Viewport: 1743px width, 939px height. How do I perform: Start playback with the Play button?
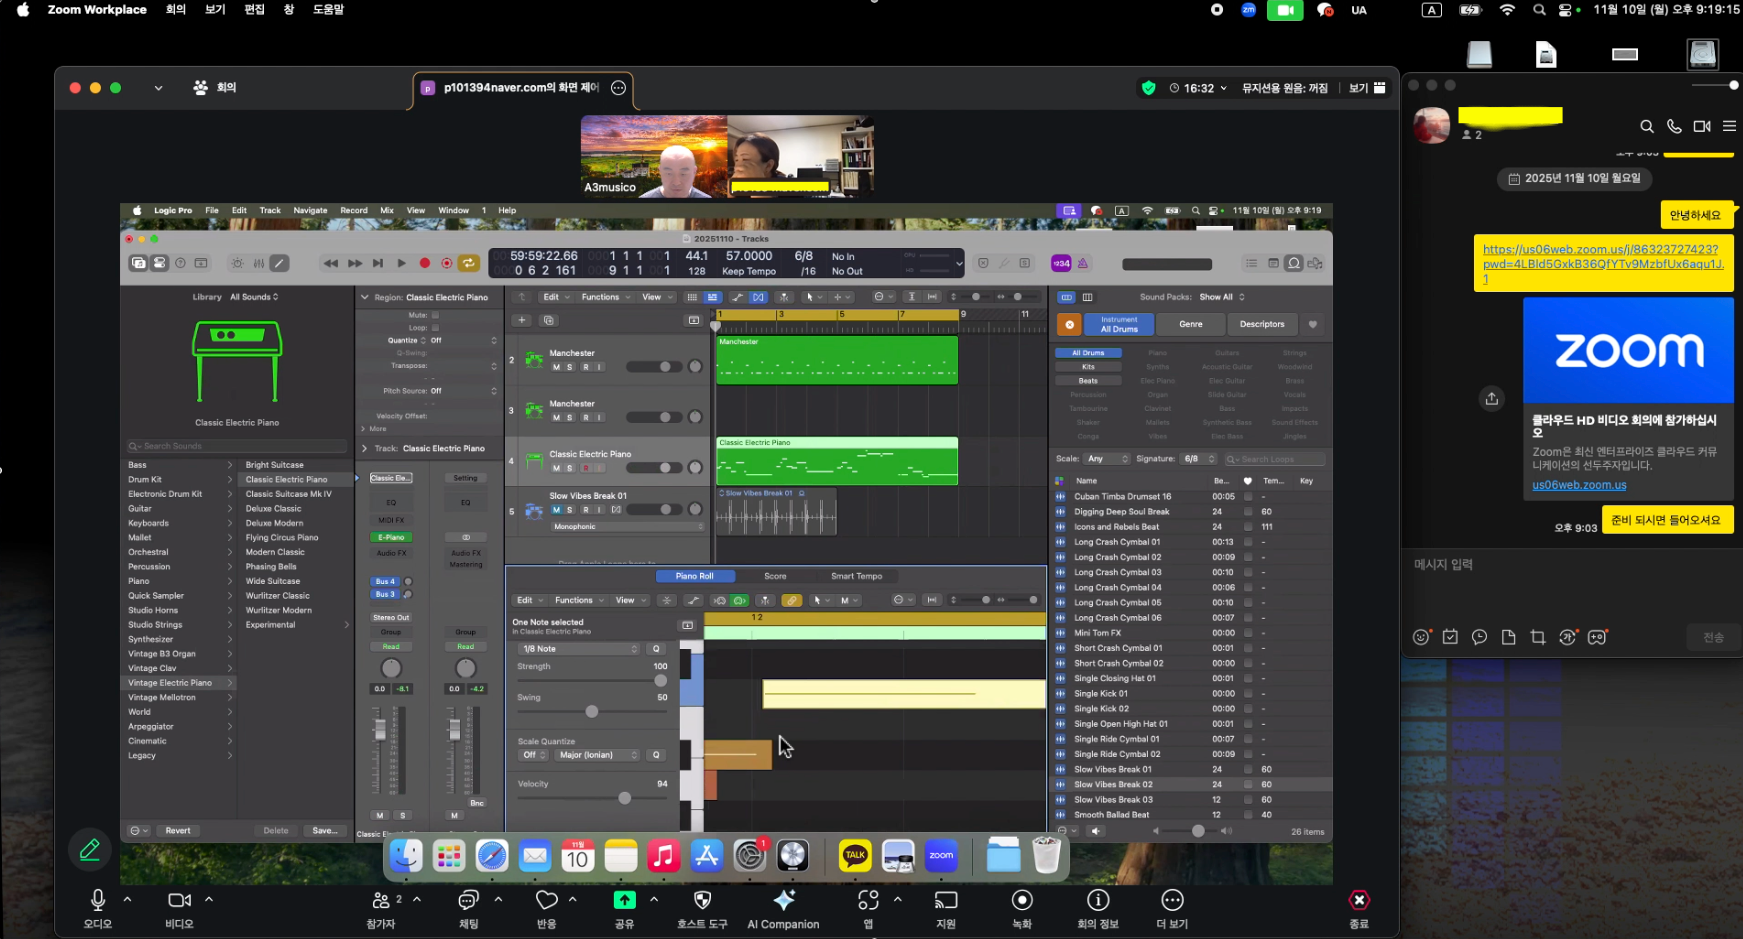[401, 263]
